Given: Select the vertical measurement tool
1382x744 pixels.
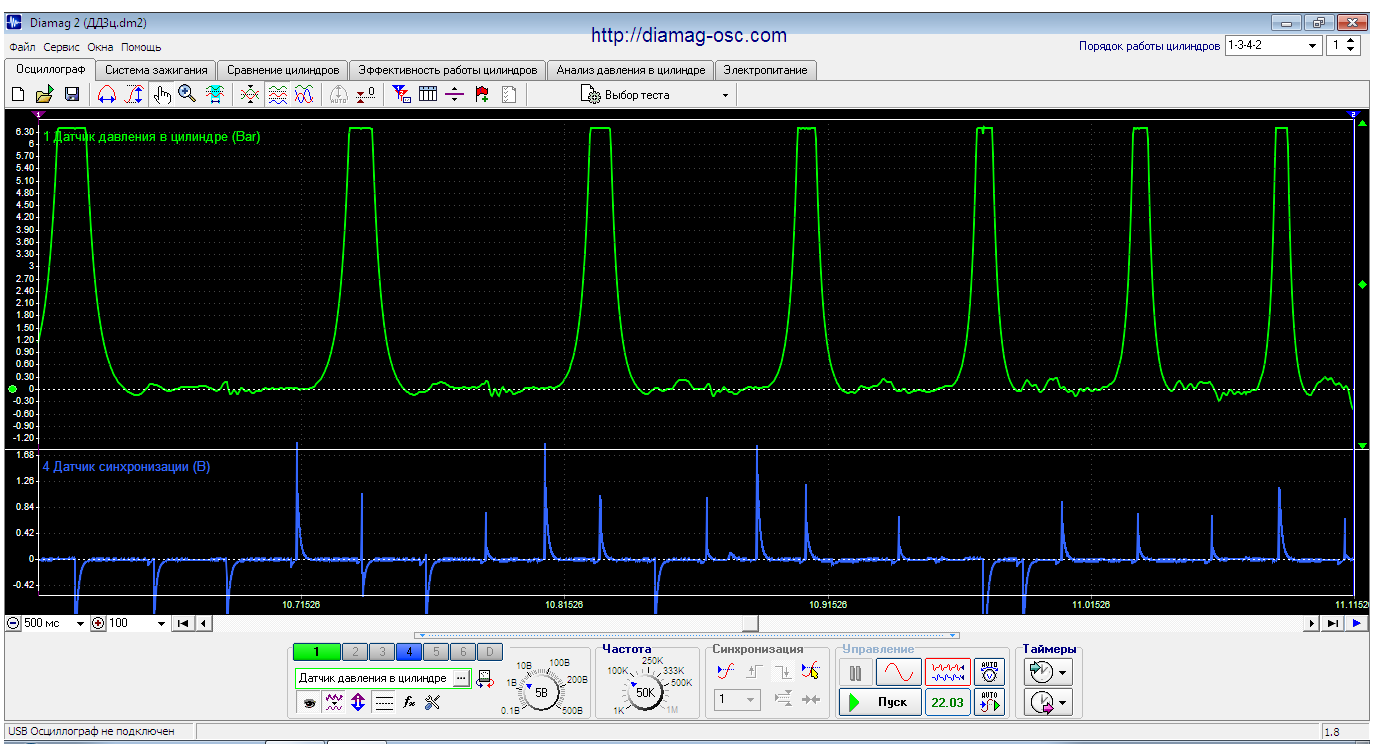Looking at the screenshot, I should [133, 95].
